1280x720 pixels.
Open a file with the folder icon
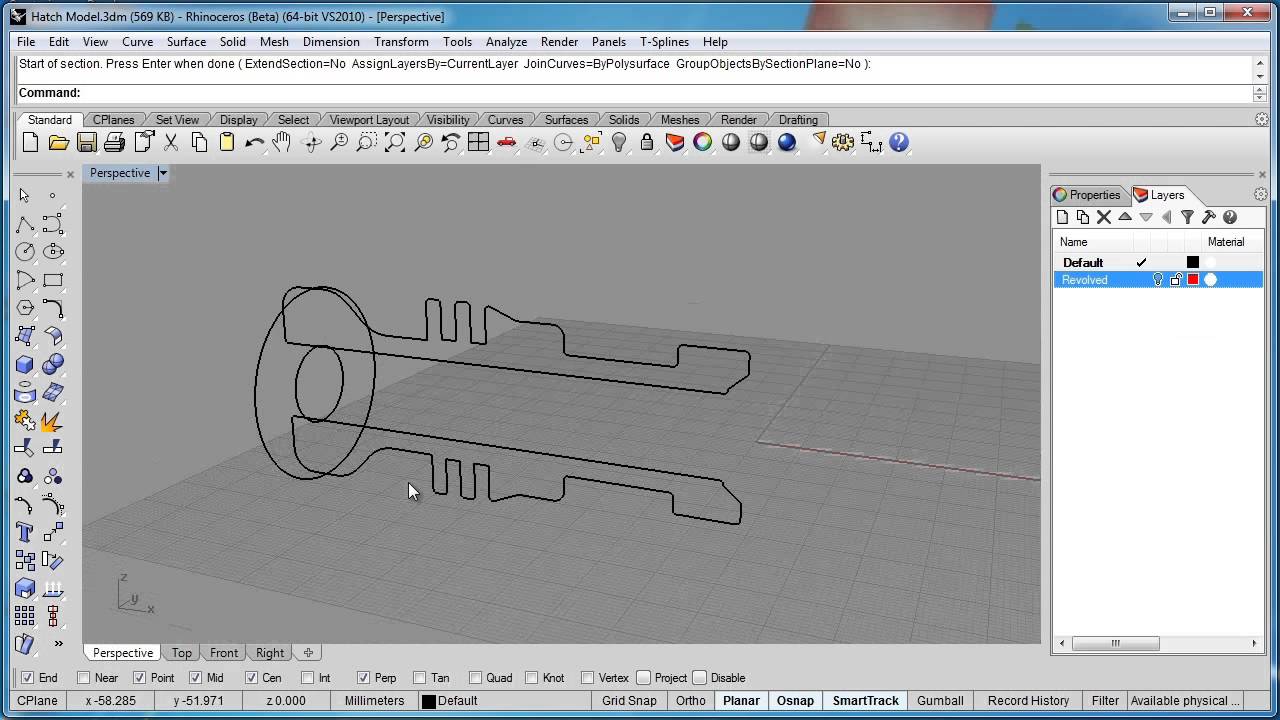[58, 143]
